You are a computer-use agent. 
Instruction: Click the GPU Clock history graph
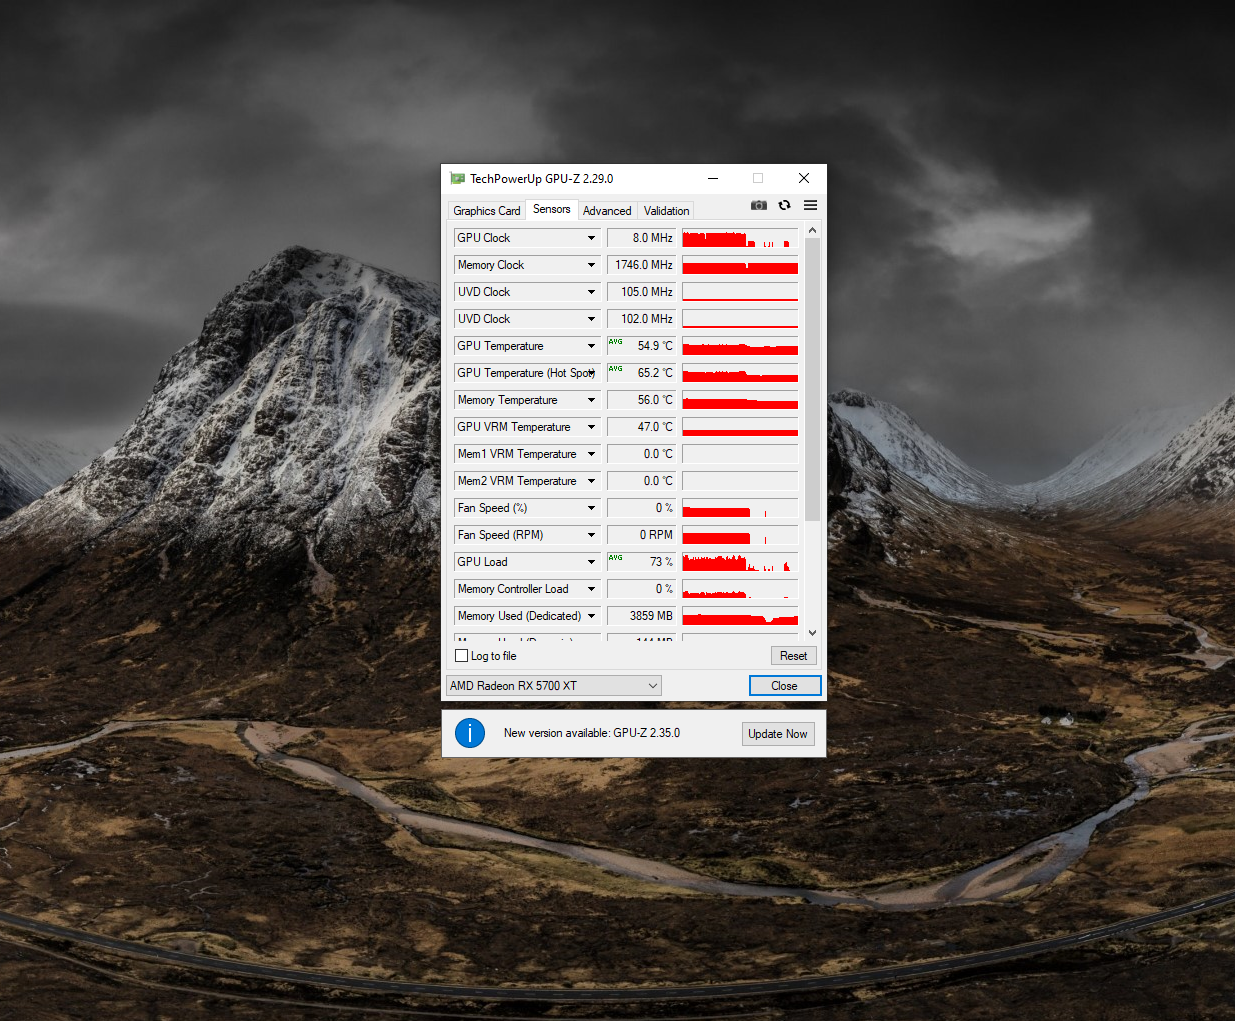coord(740,238)
